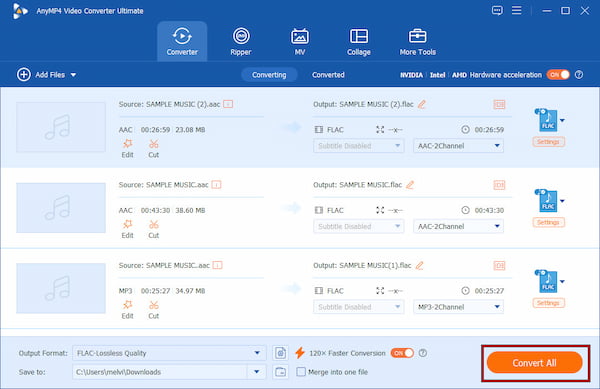
Task: Select the SAMPLE MUSIC (2).aac thumbnail
Action: pos(61,127)
